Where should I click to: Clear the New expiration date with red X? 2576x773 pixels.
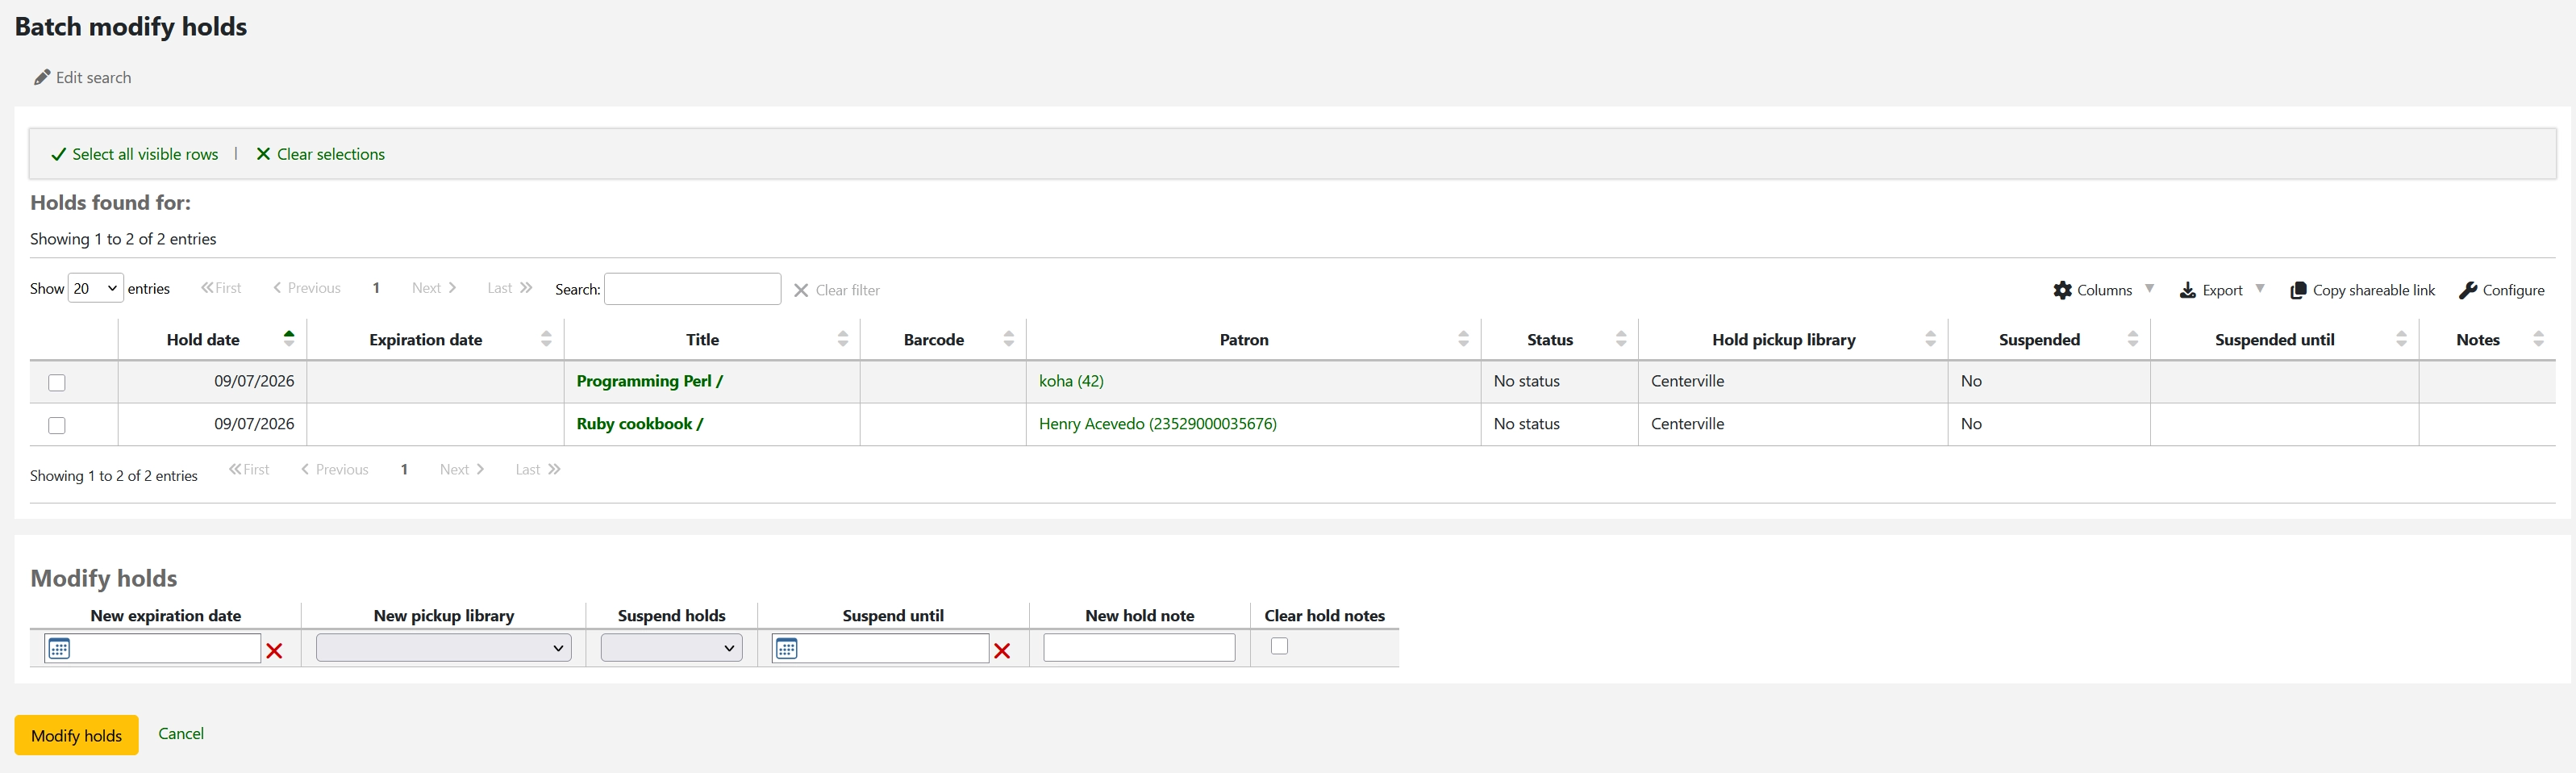(x=274, y=651)
